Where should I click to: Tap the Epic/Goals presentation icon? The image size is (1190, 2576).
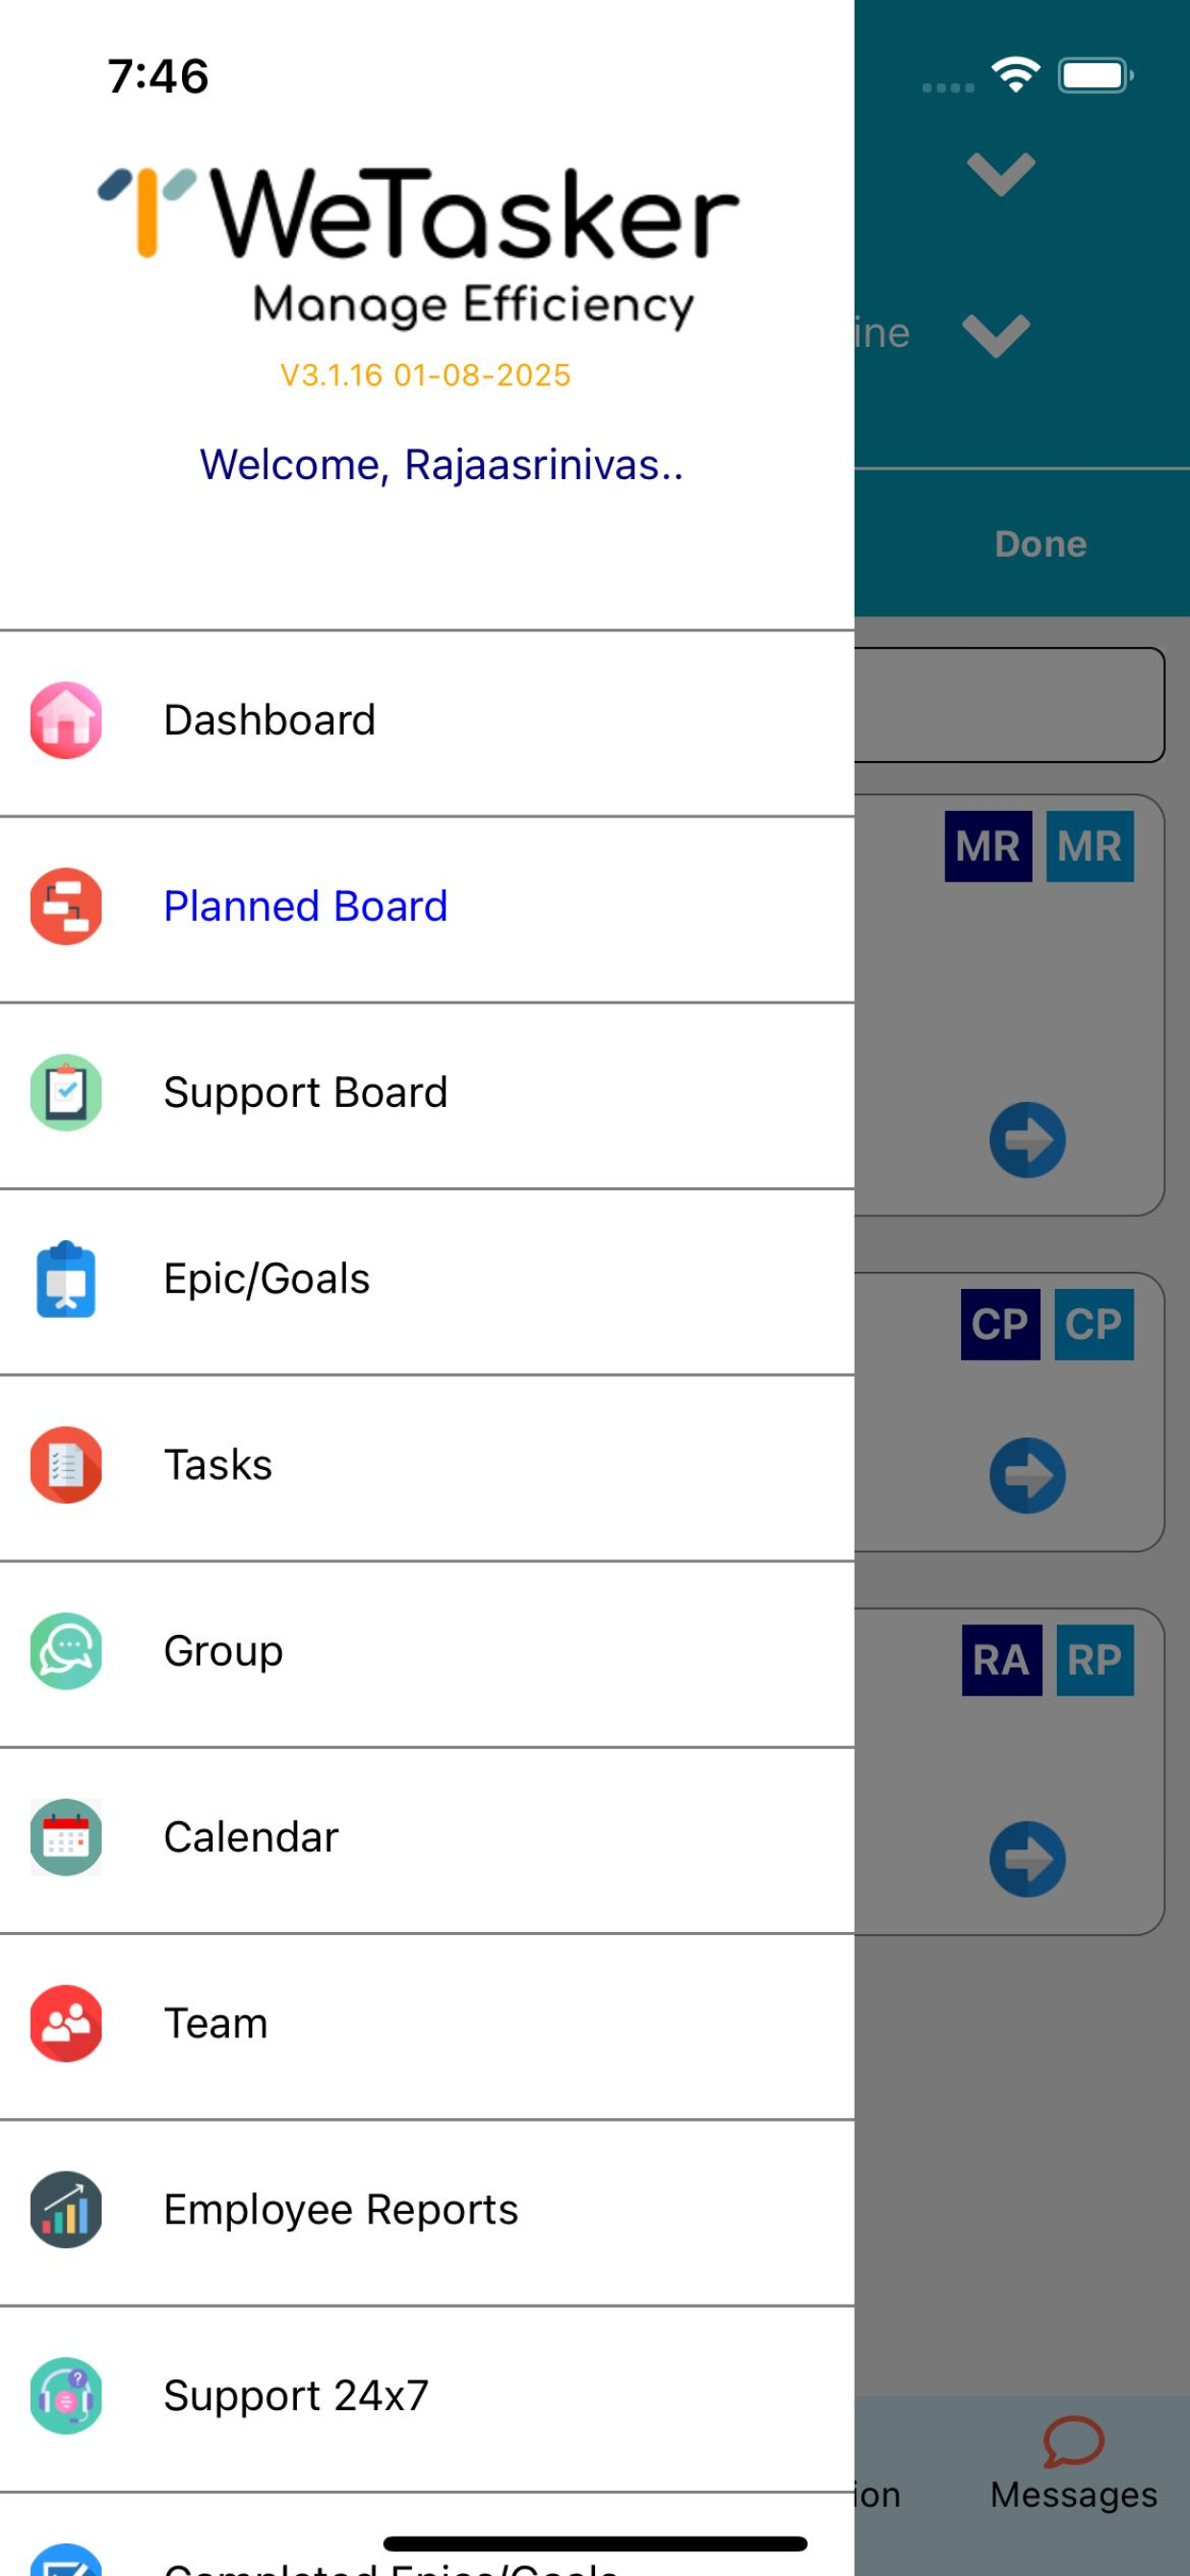coord(66,1279)
